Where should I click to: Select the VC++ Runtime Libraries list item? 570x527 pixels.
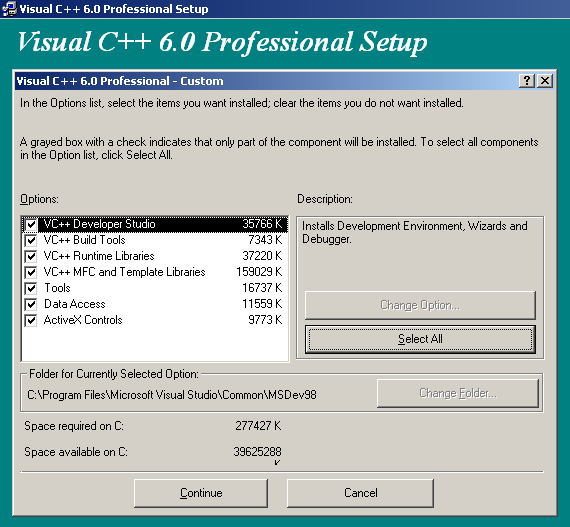pos(155,256)
